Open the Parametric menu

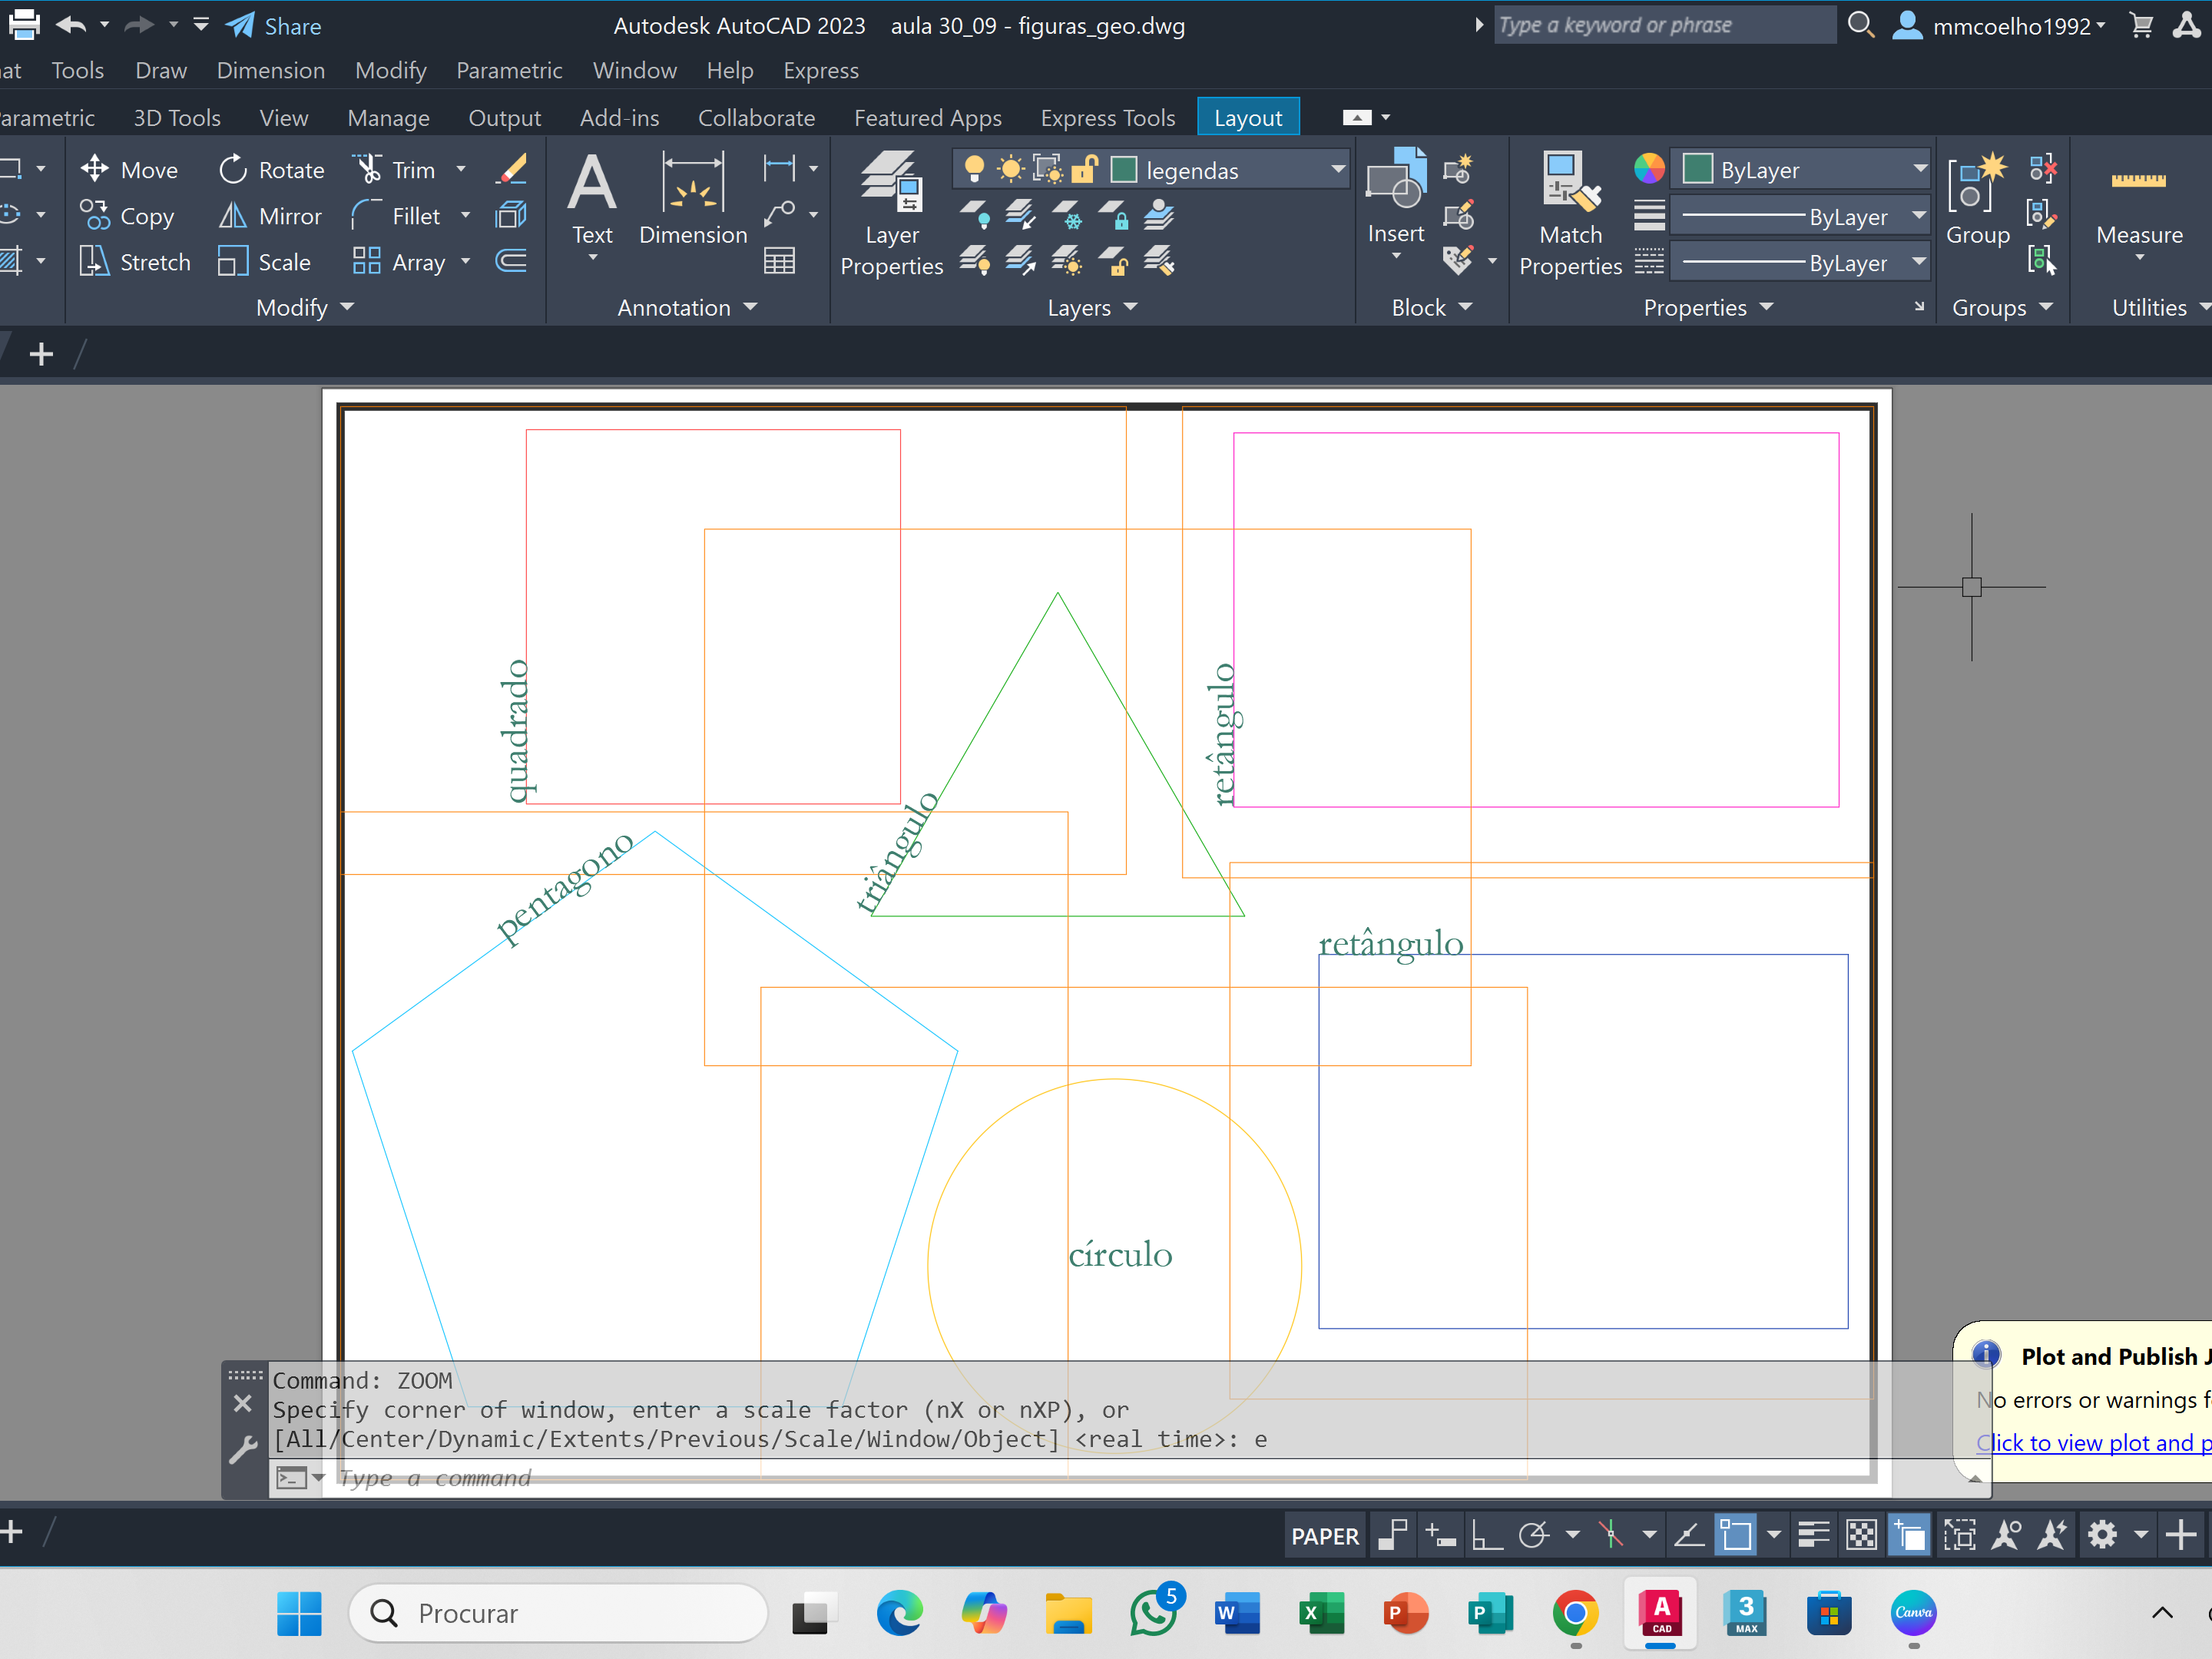click(509, 71)
